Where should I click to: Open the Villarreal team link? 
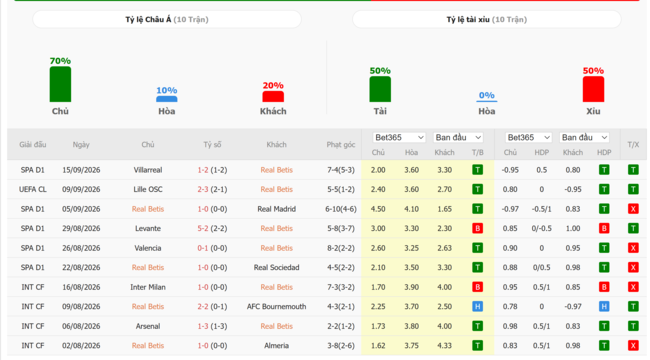148,170
